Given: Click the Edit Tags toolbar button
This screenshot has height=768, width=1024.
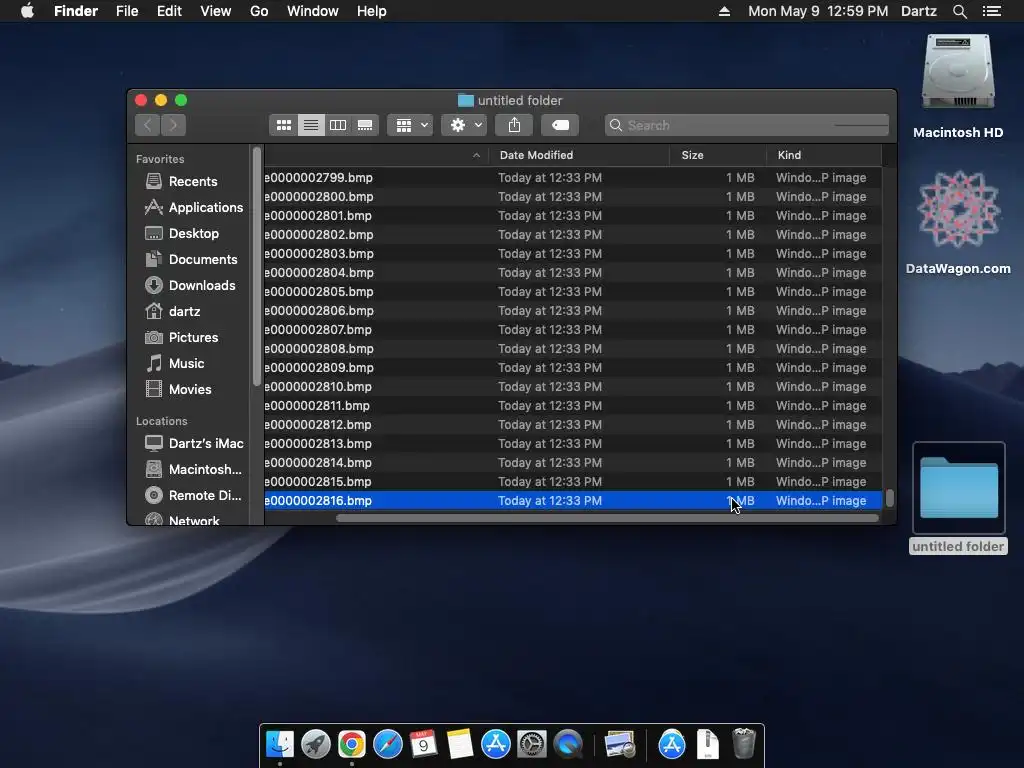Looking at the screenshot, I should point(560,125).
